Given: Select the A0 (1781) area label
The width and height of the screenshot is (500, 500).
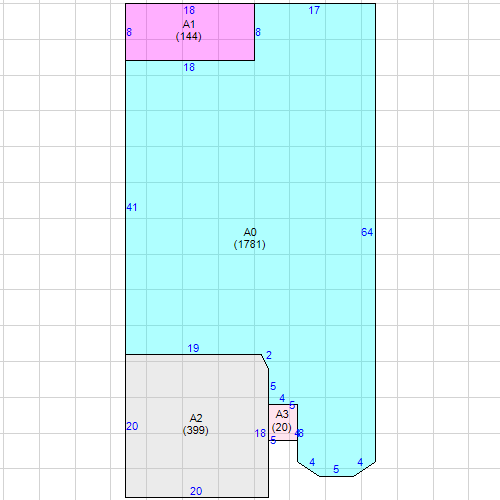Looking at the screenshot, I should tap(250, 238).
